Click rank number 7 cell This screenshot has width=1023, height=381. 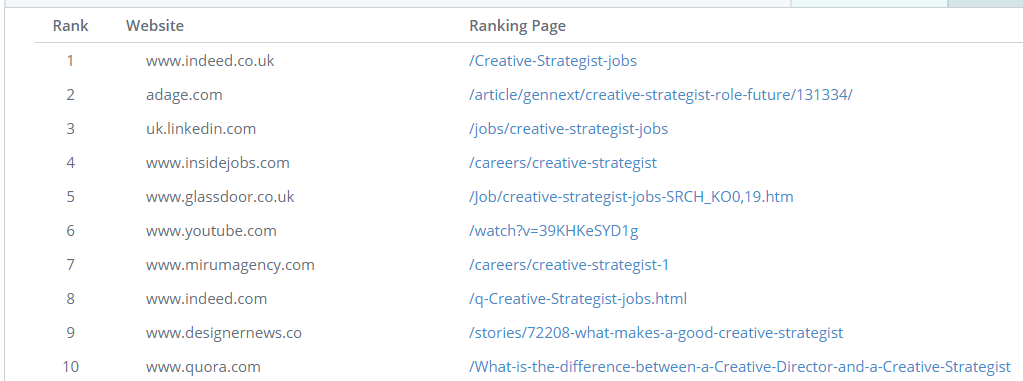(x=70, y=265)
